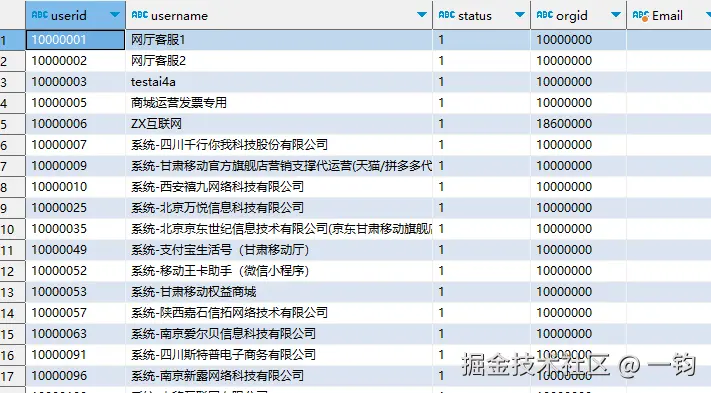Screen dimensions: 711x393
Task: Select userid cell 10000001
Action: tap(75, 40)
